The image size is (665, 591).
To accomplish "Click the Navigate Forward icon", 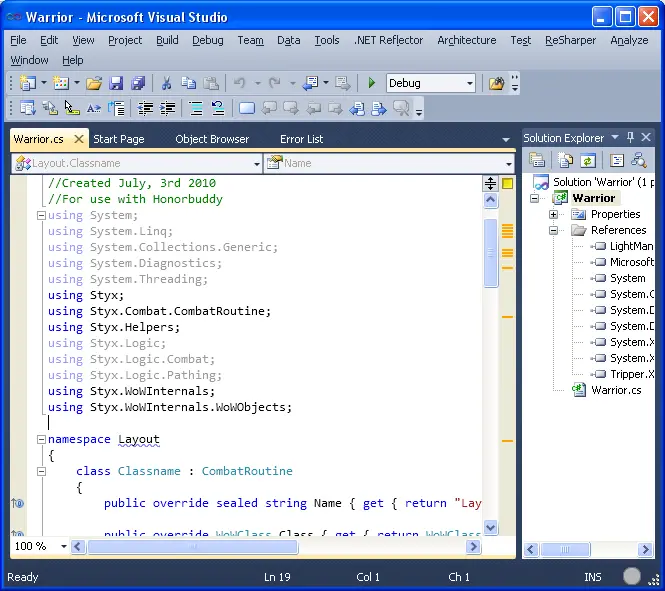I will 343,83.
